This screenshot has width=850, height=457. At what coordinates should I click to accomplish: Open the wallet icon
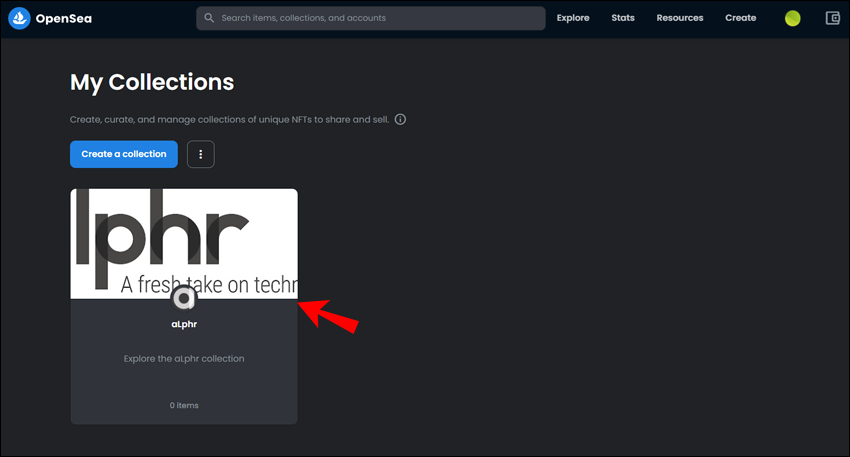(x=833, y=18)
